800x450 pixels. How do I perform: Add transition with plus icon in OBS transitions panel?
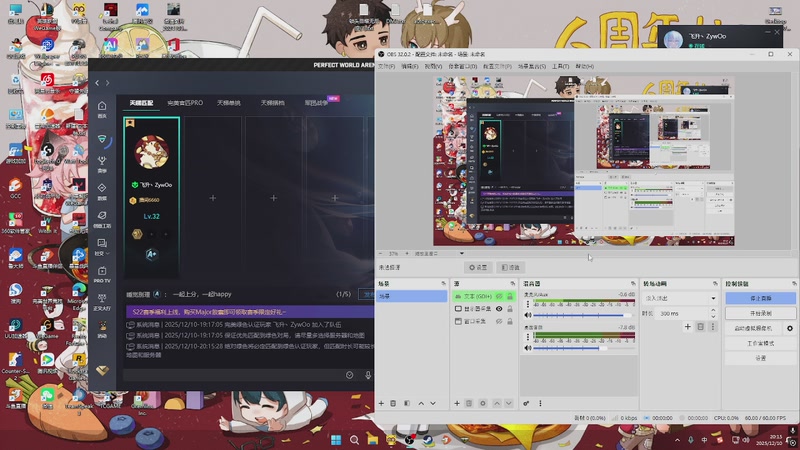(687, 327)
